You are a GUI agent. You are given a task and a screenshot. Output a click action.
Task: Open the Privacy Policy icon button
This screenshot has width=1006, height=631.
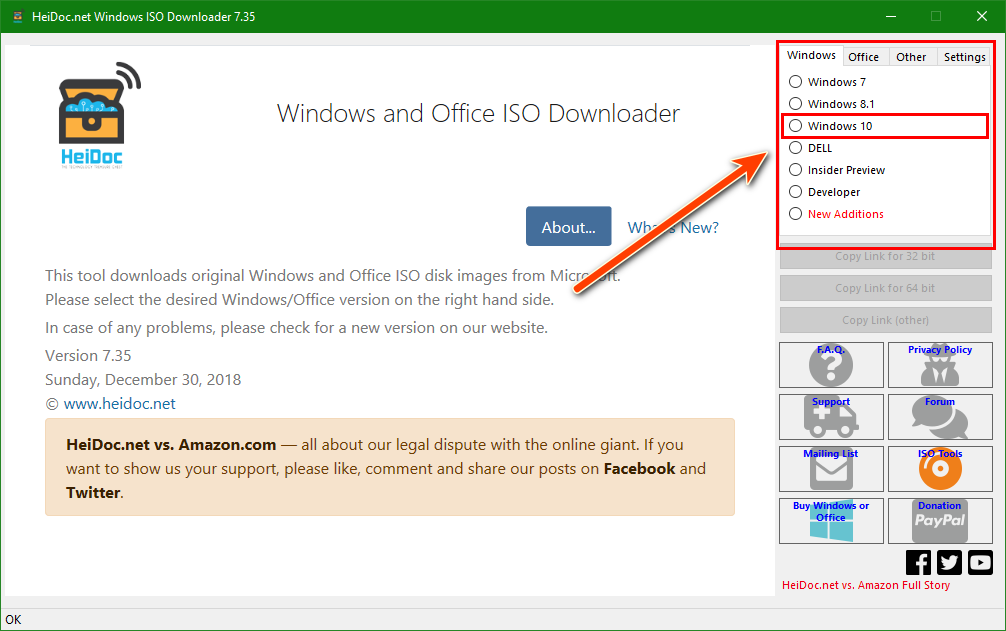point(940,365)
